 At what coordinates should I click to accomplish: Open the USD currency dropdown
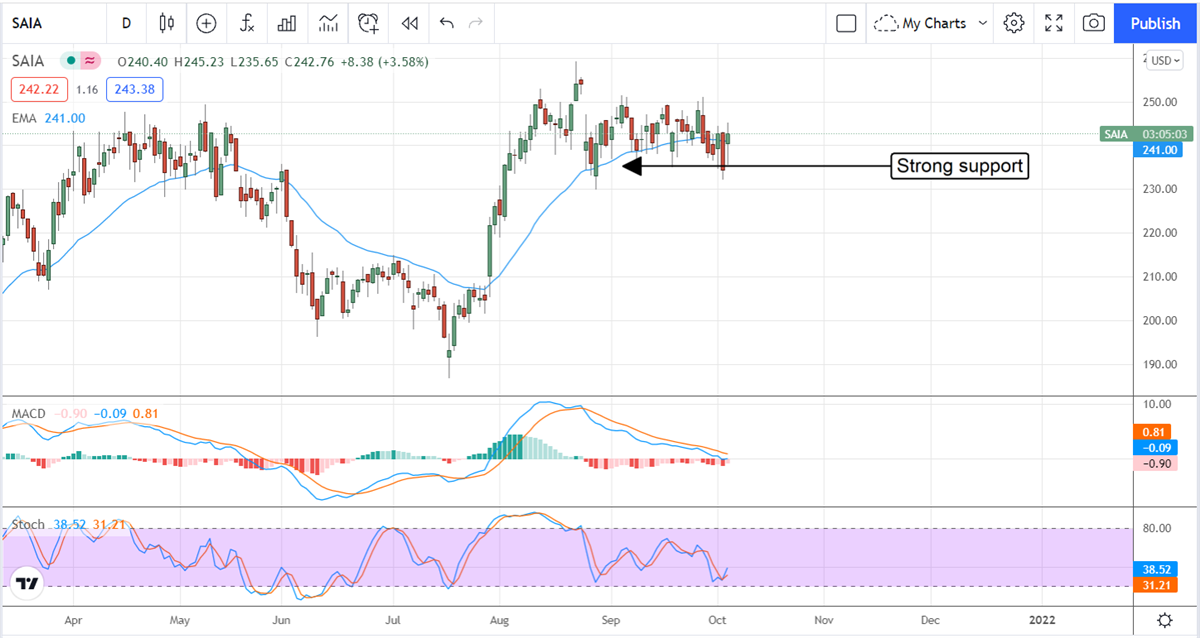click(1167, 60)
